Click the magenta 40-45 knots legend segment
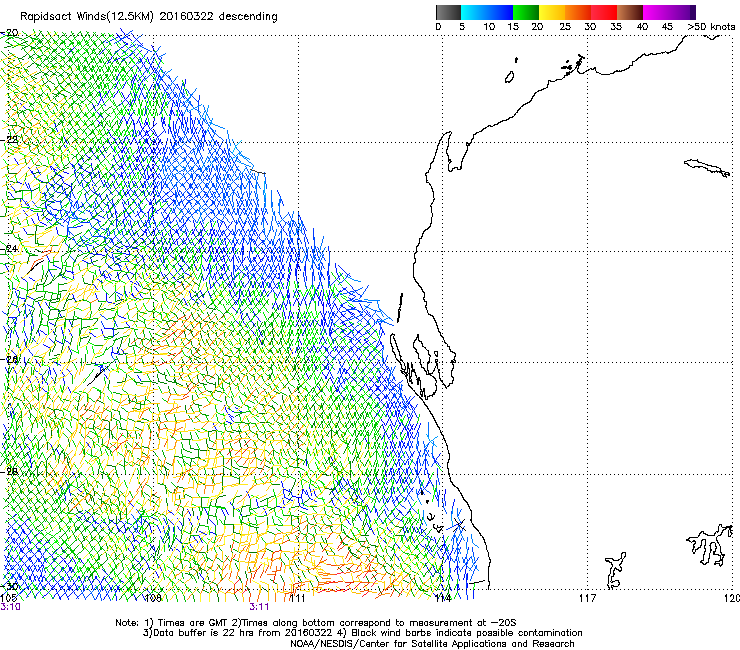This screenshot has width=740, height=650. tap(656, 12)
